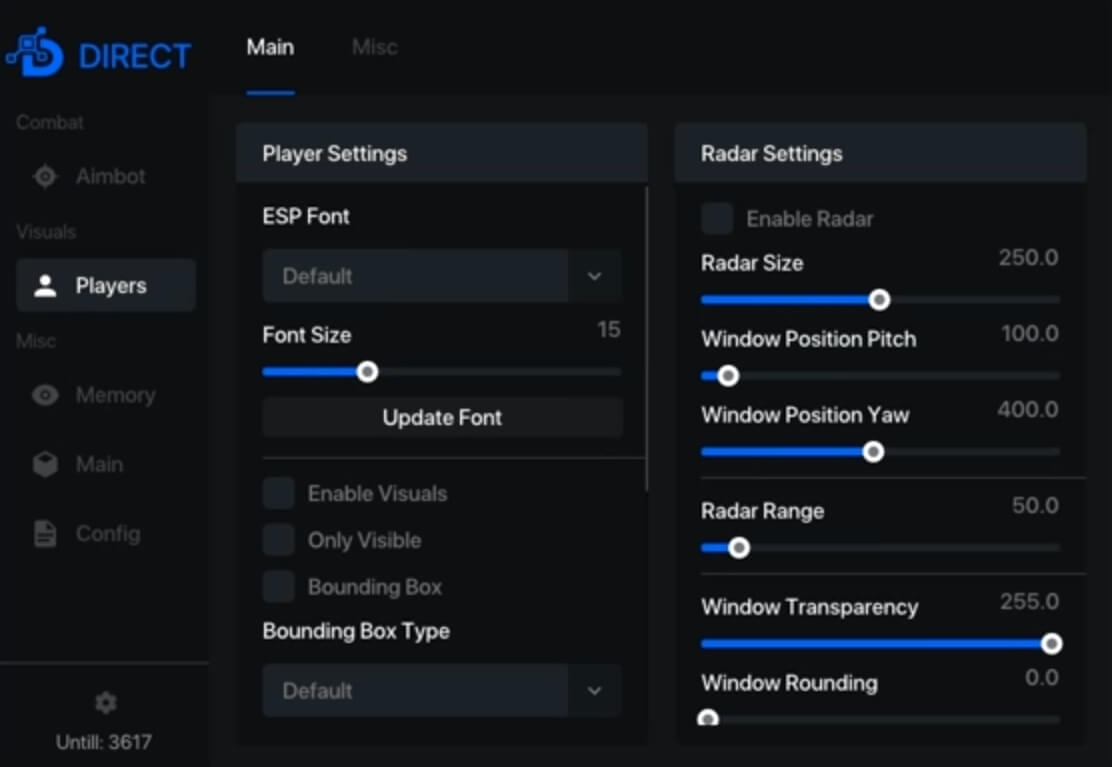Select the Players person icon
The height and width of the screenshot is (767, 1112).
tap(45, 286)
